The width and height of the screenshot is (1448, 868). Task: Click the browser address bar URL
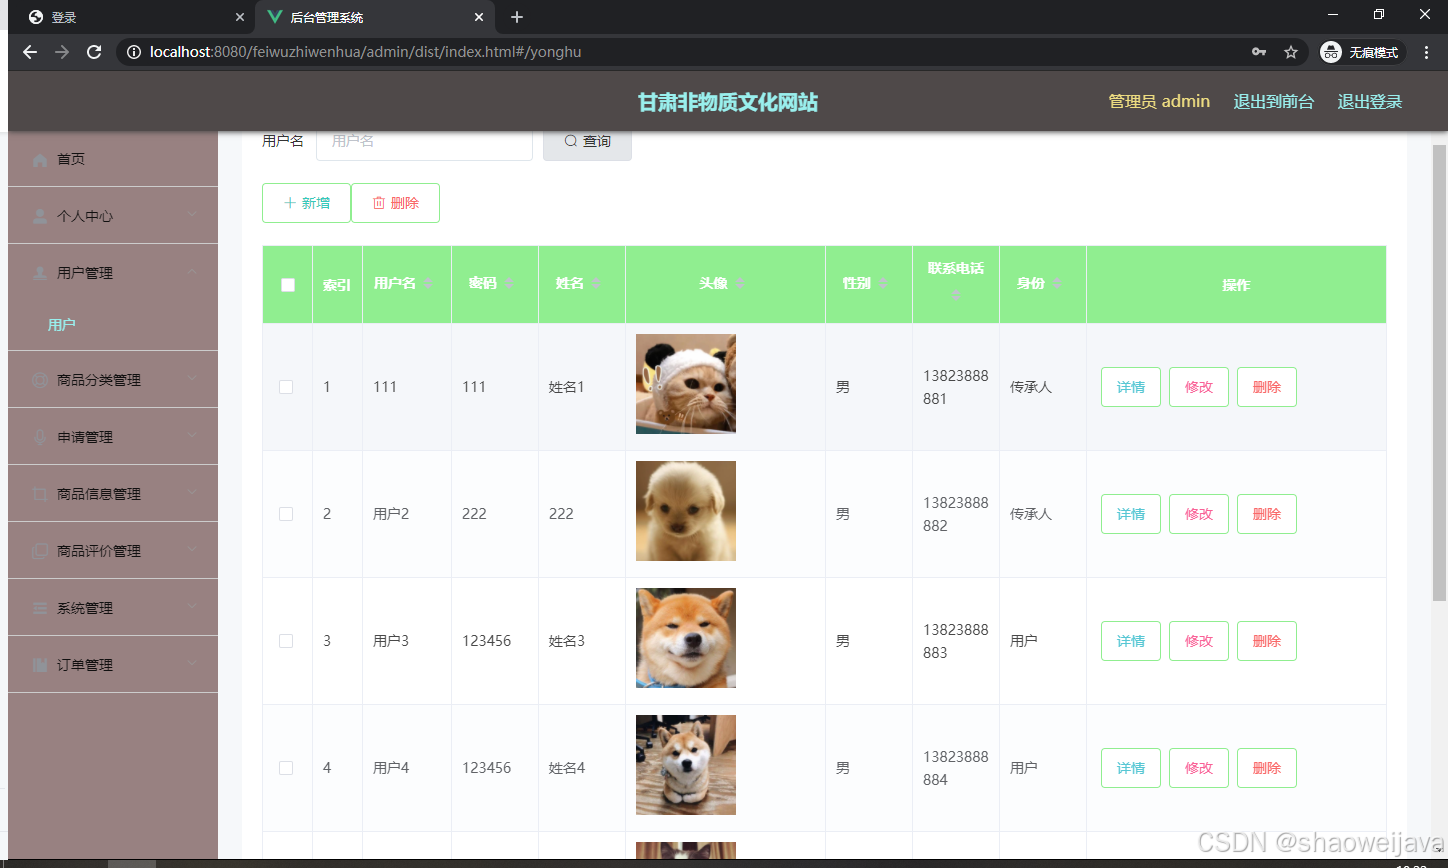tap(365, 52)
